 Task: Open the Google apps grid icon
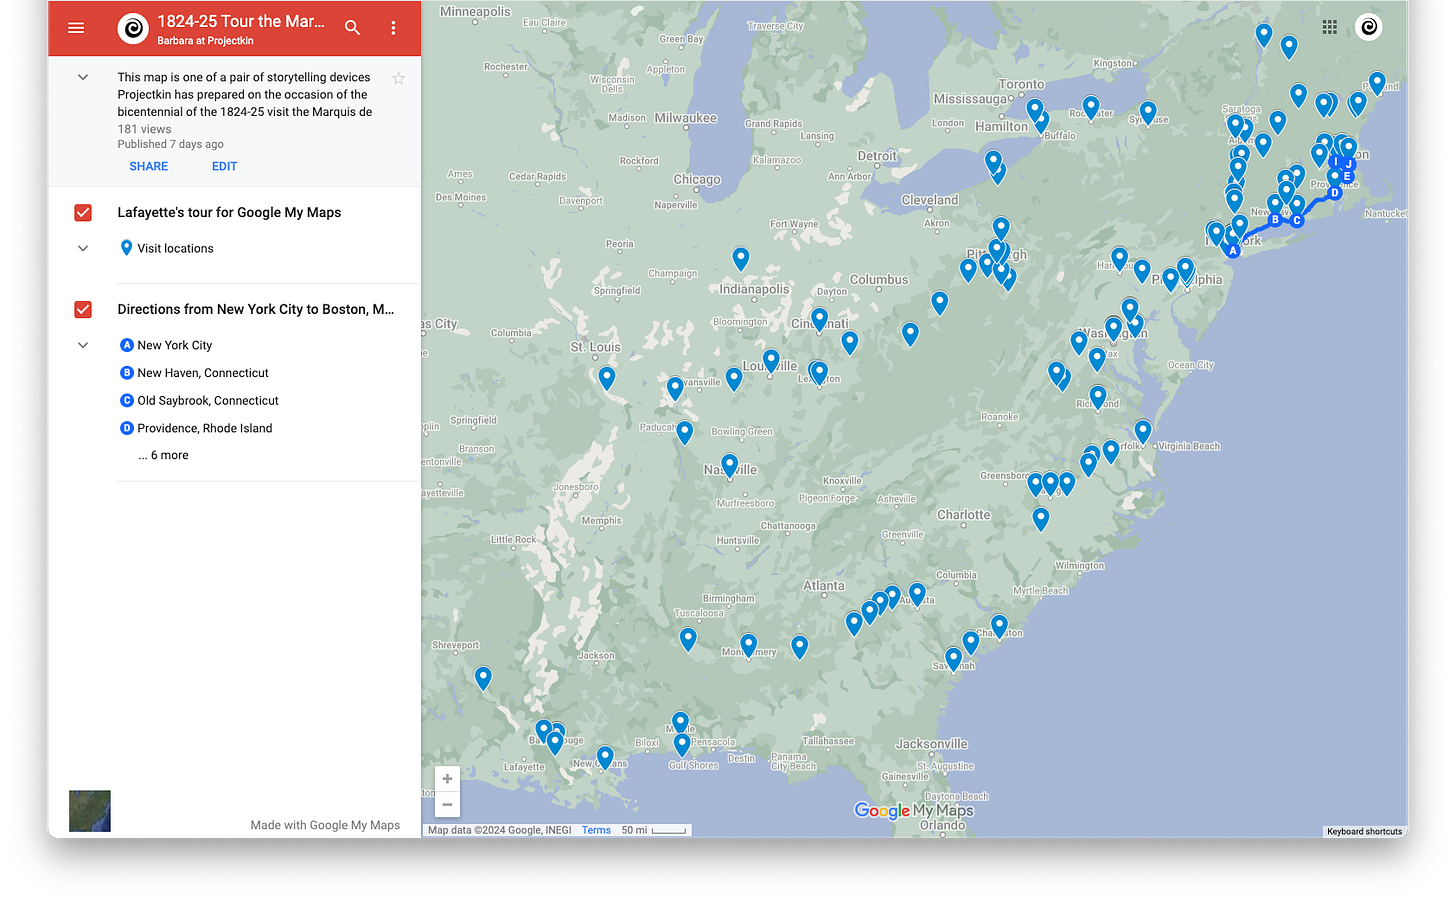click(1329, 27)
